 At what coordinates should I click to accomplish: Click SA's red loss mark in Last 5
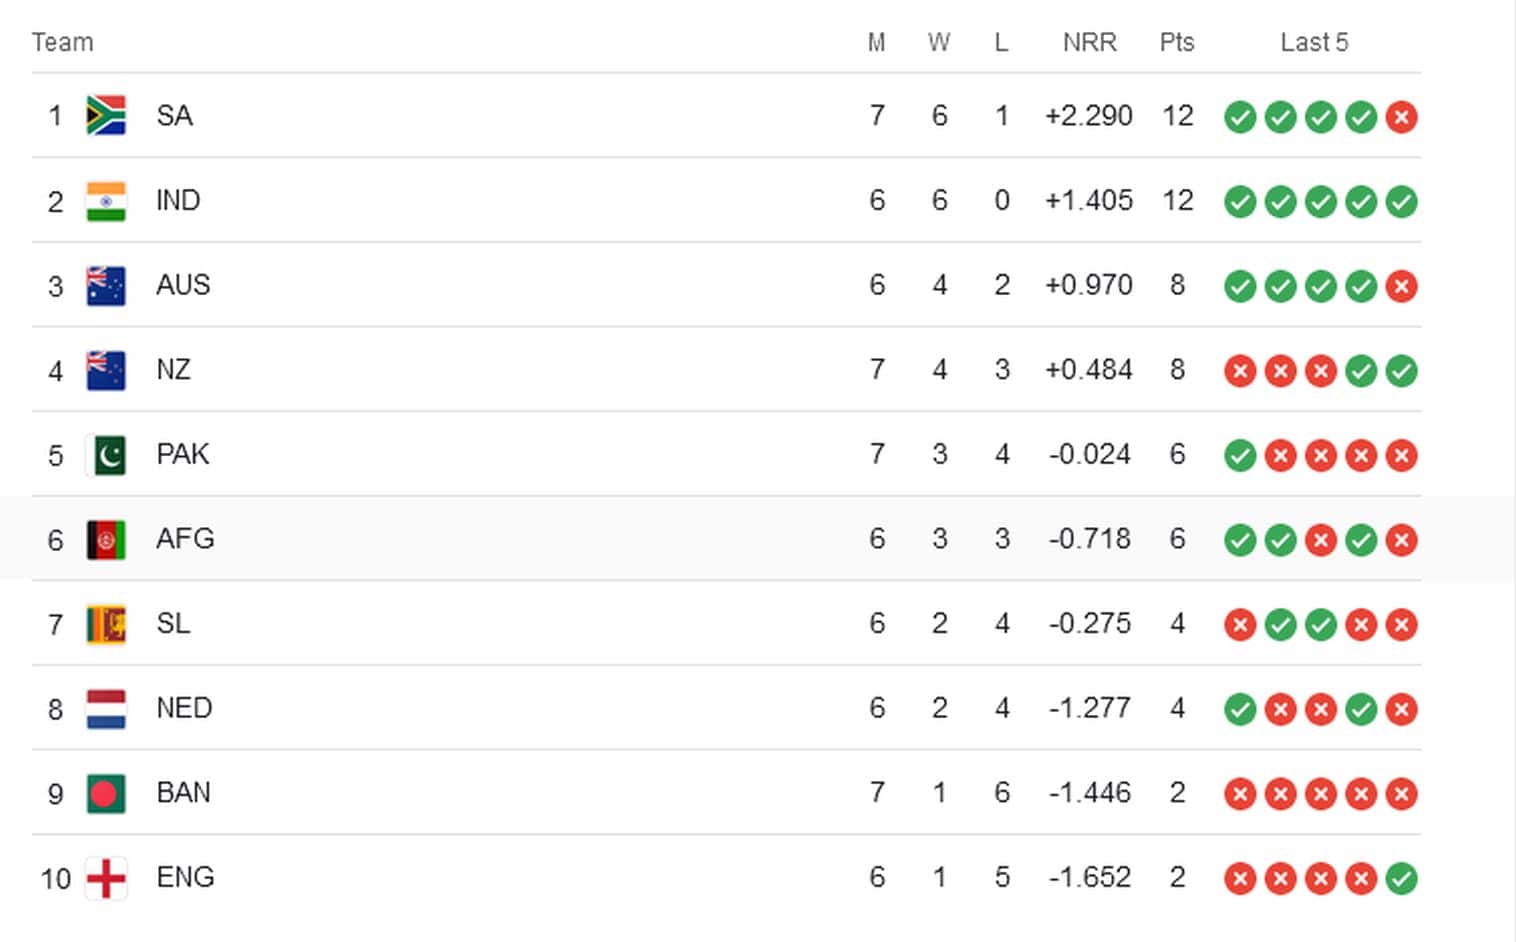(1401, 117)
